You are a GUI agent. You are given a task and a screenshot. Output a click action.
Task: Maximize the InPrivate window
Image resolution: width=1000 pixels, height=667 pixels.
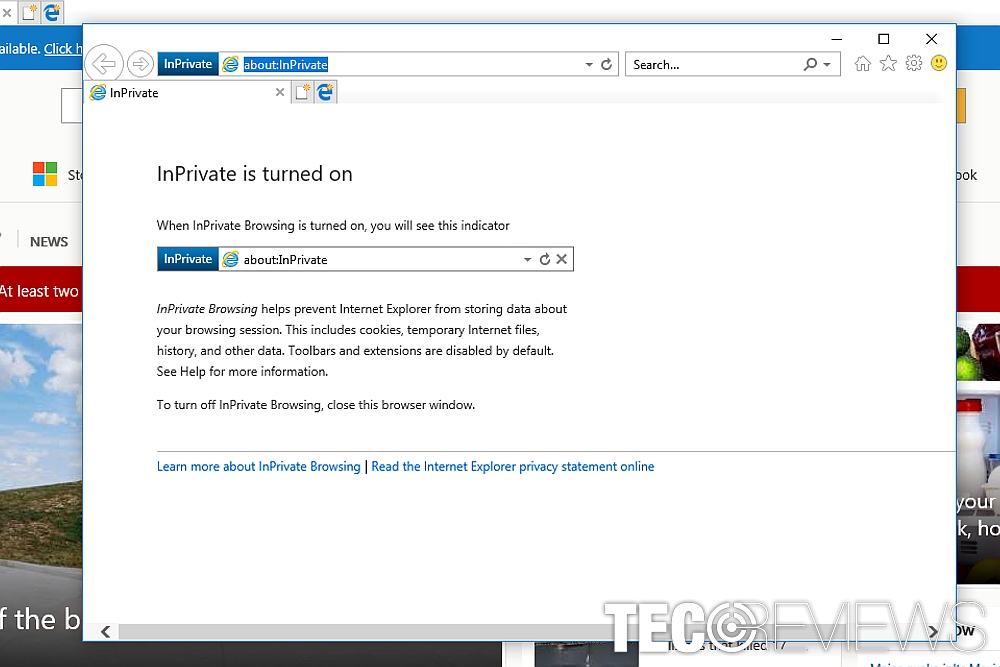click(x=883, y=39)
